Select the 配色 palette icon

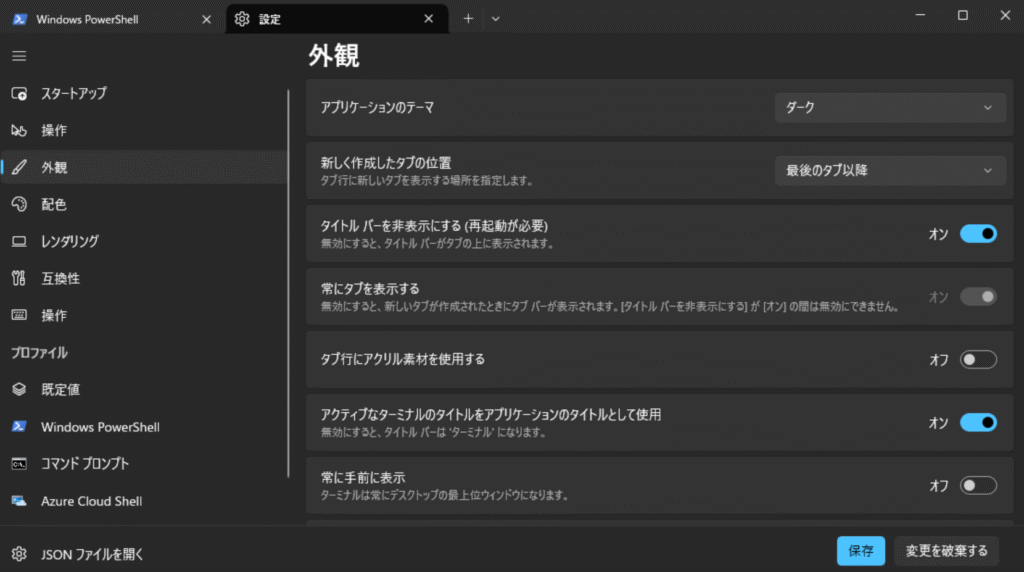[19, 204]
